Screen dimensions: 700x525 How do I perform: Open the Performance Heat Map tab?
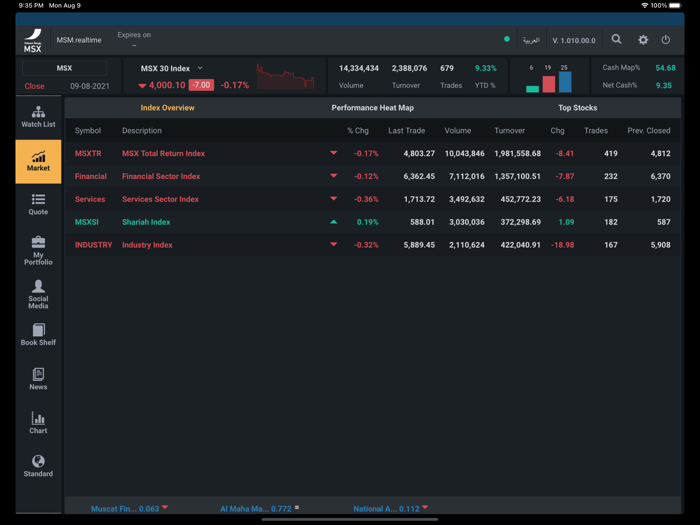coord(372,108)
